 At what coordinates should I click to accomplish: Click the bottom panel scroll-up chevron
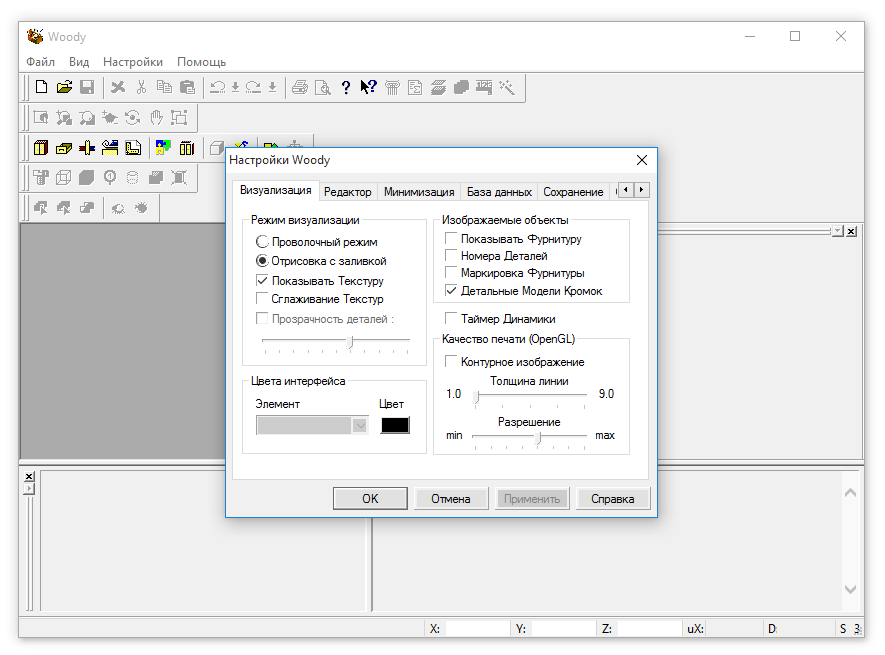pos(850,493)
